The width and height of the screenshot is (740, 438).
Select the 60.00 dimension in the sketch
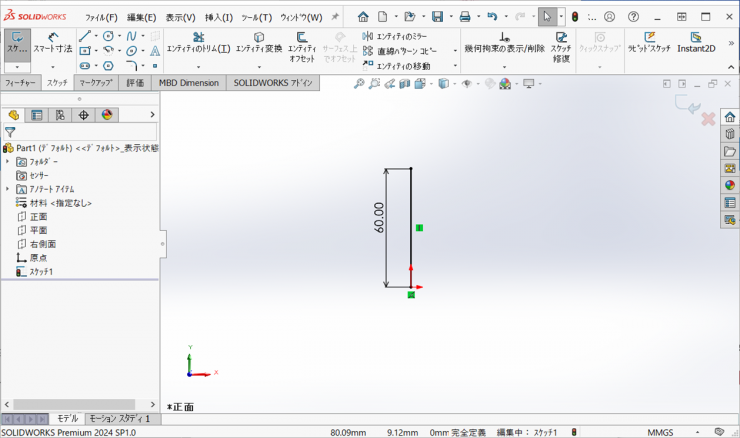pyautogui.click(x=380, y=217)
